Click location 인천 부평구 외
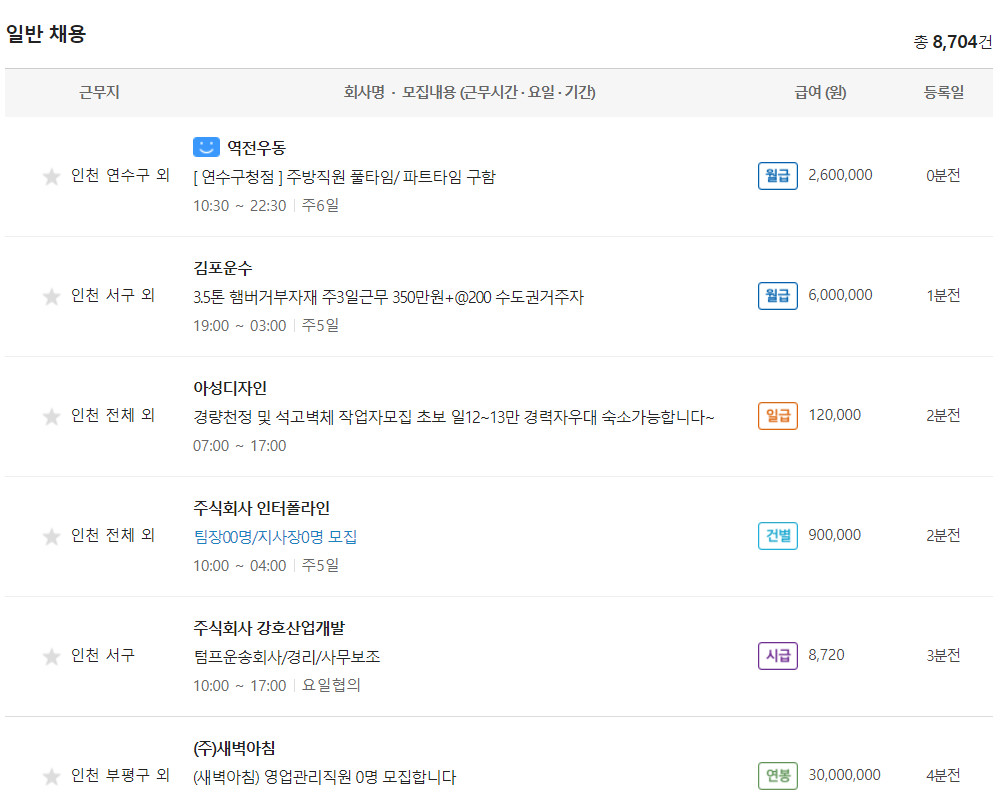 [x=120, y=775]
